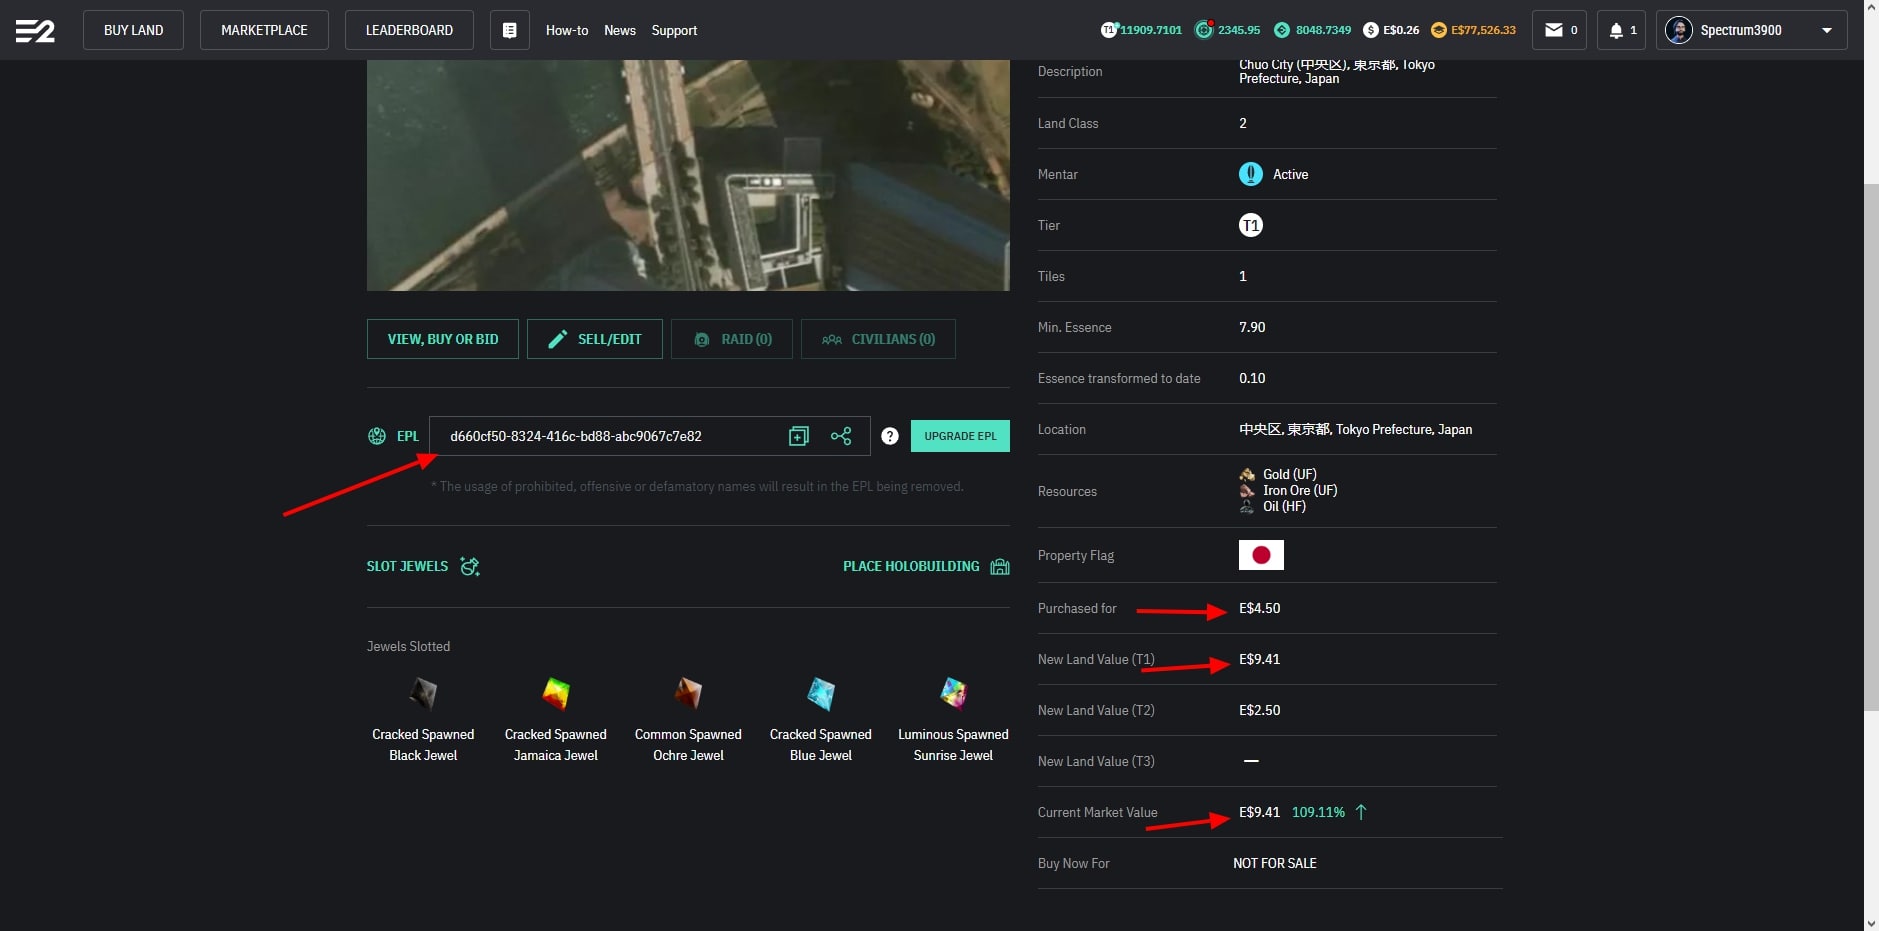Select the Luminous Spawned Sunrise Jewel
This screenshot has height=931, width=1879.
coord(953,693)
